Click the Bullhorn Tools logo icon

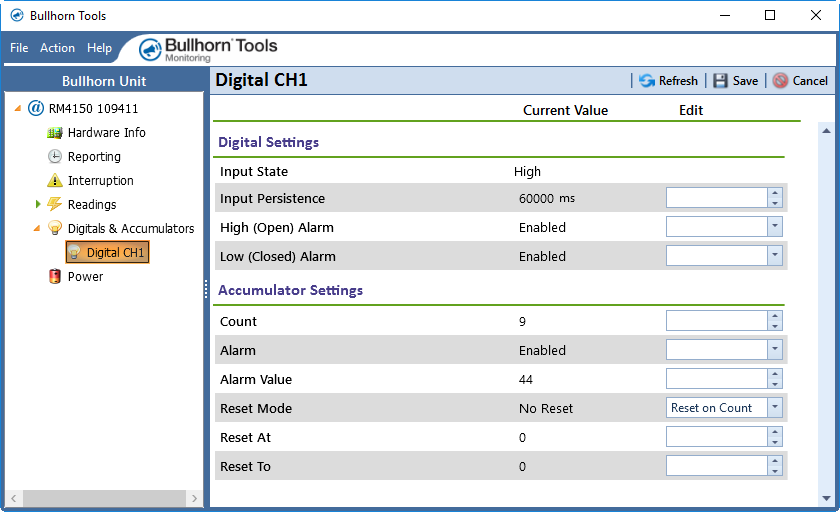150,49
